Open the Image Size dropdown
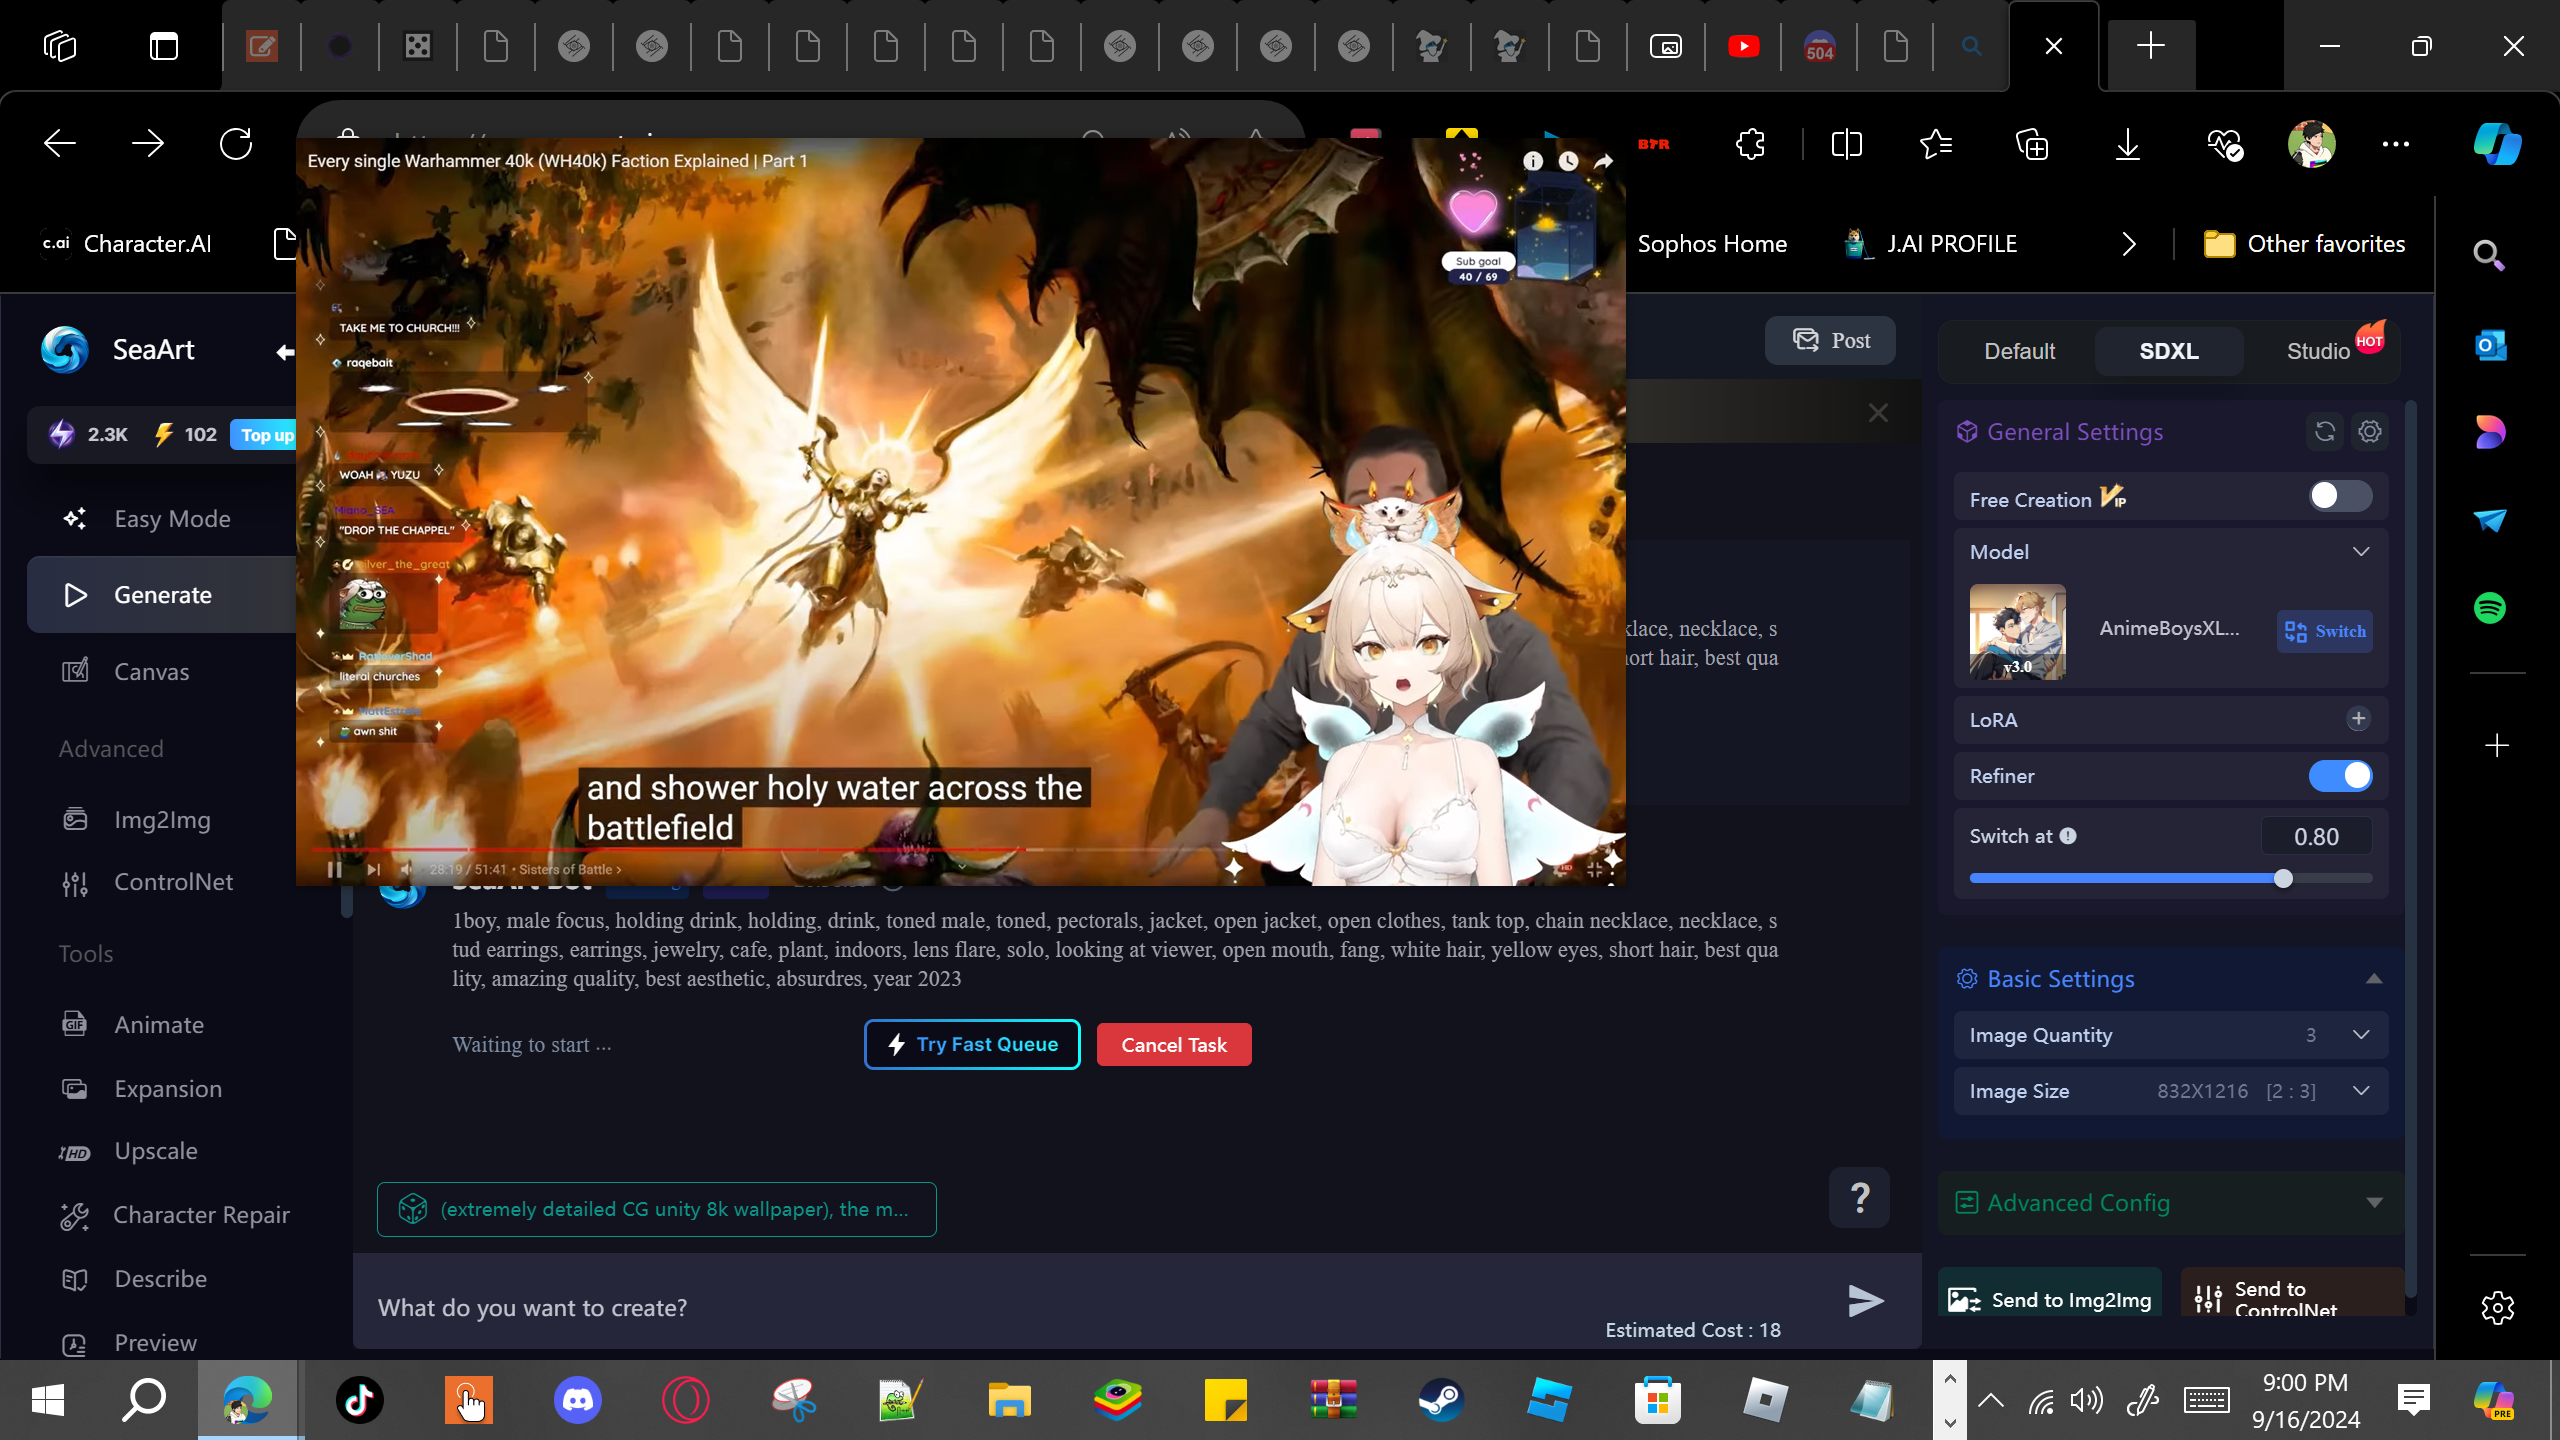The height and width of the screenshot is (1440, 2560). (x=2170, y=1091)
